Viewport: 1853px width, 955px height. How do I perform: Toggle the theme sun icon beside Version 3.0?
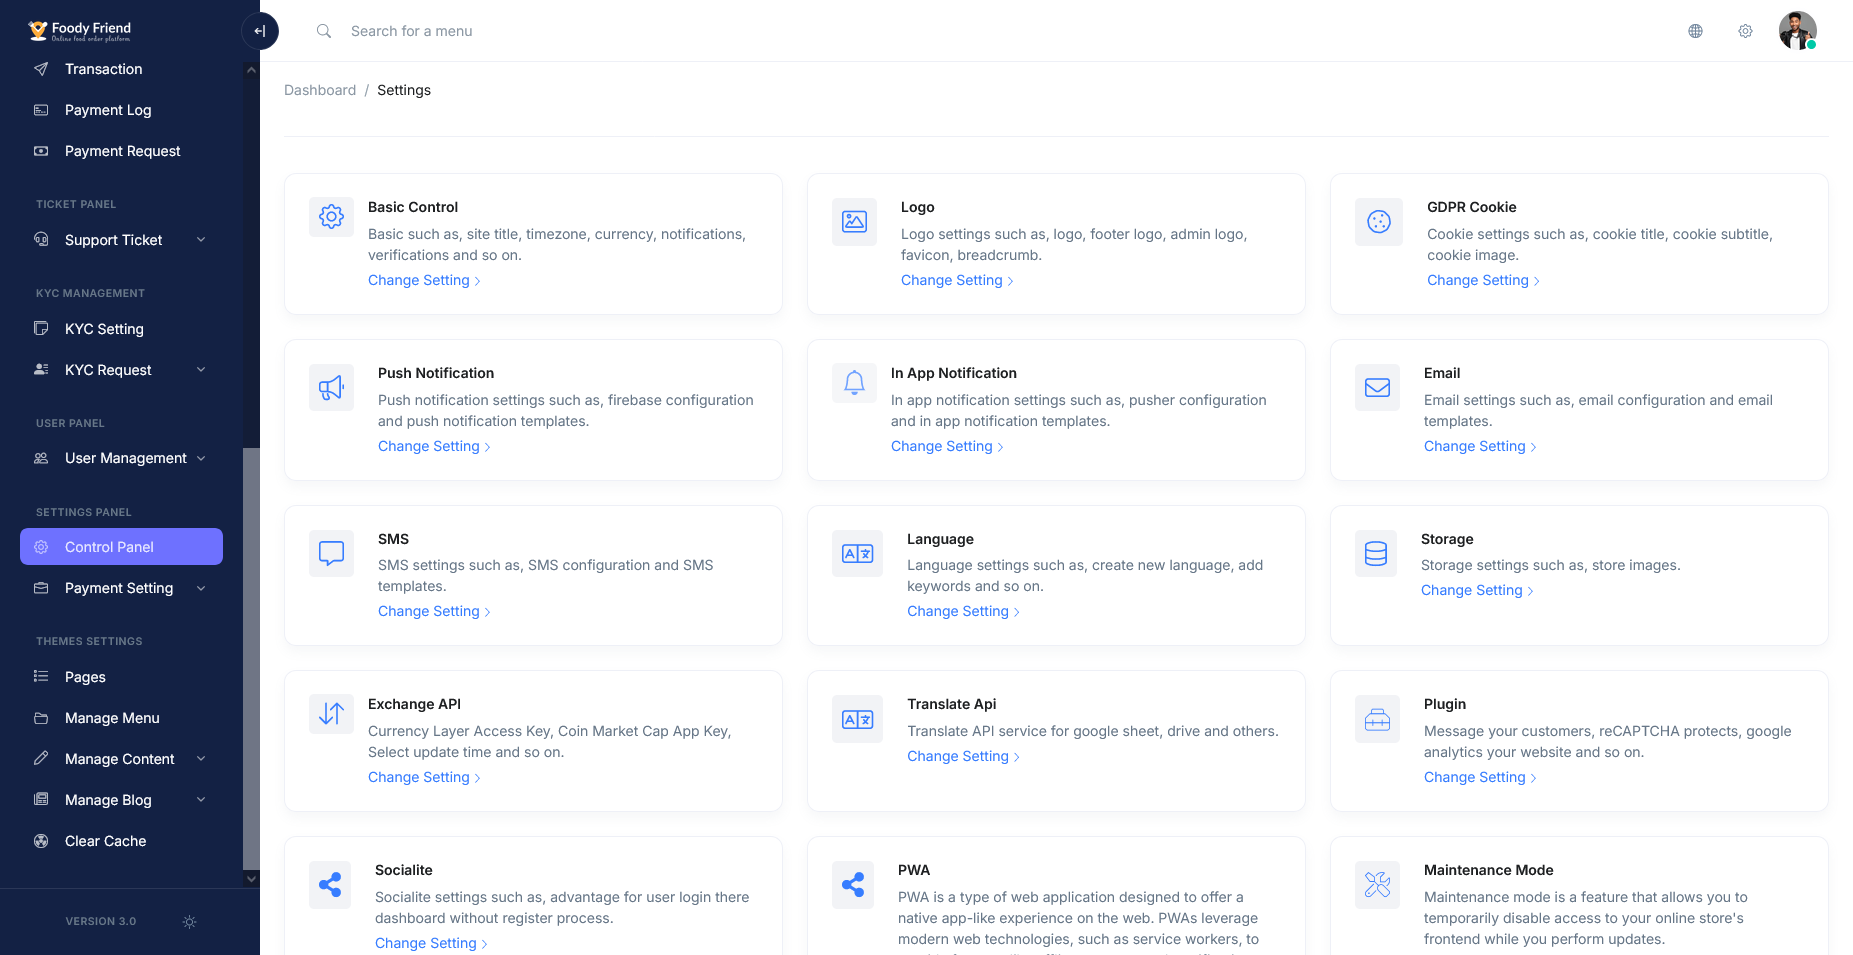[x=189, y=922]
